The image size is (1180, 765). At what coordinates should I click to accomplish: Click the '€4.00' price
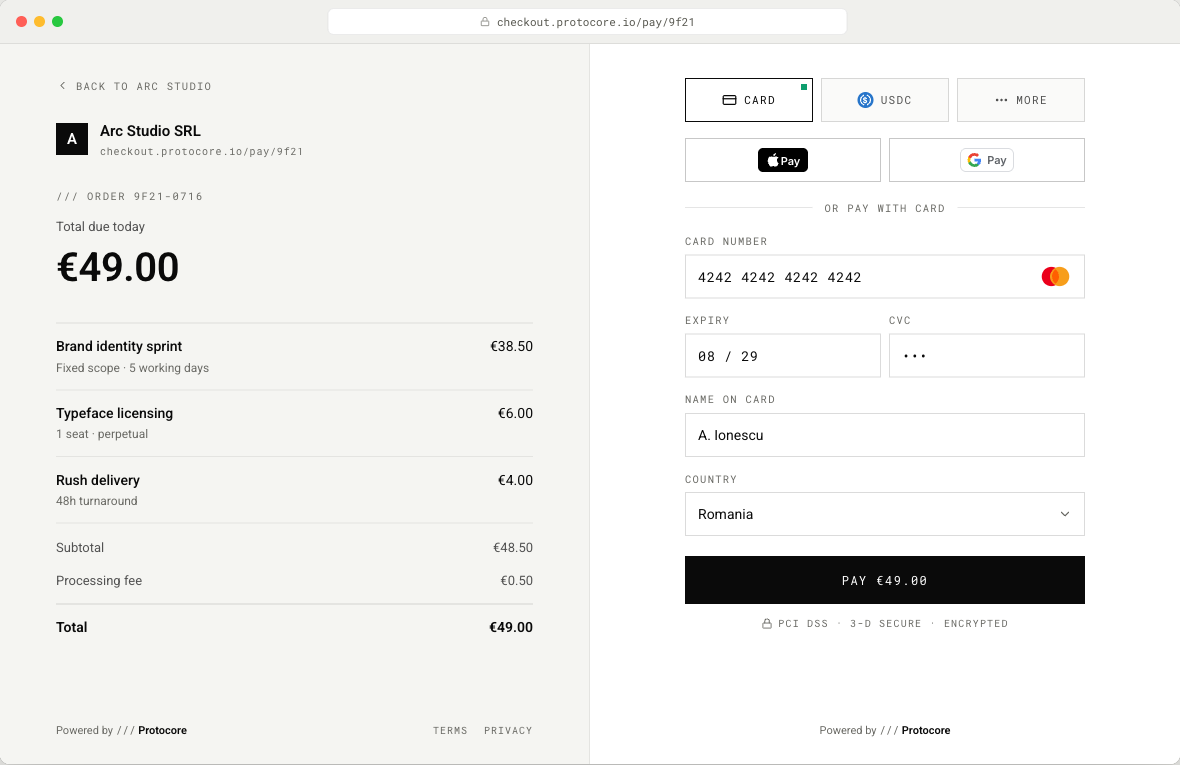point(515,481)
